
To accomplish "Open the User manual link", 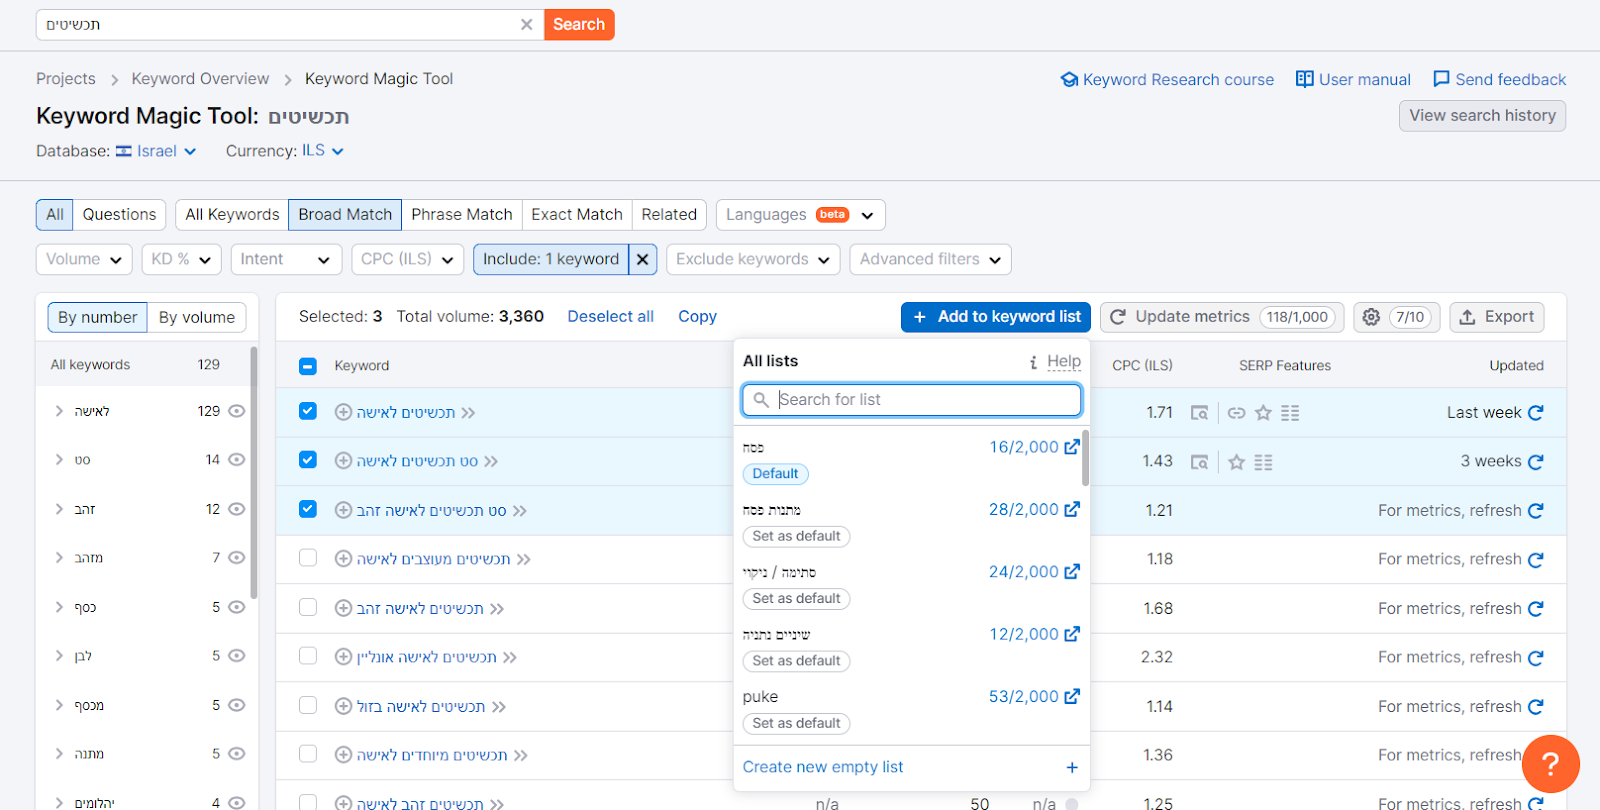I will (x=1353, y=79).
